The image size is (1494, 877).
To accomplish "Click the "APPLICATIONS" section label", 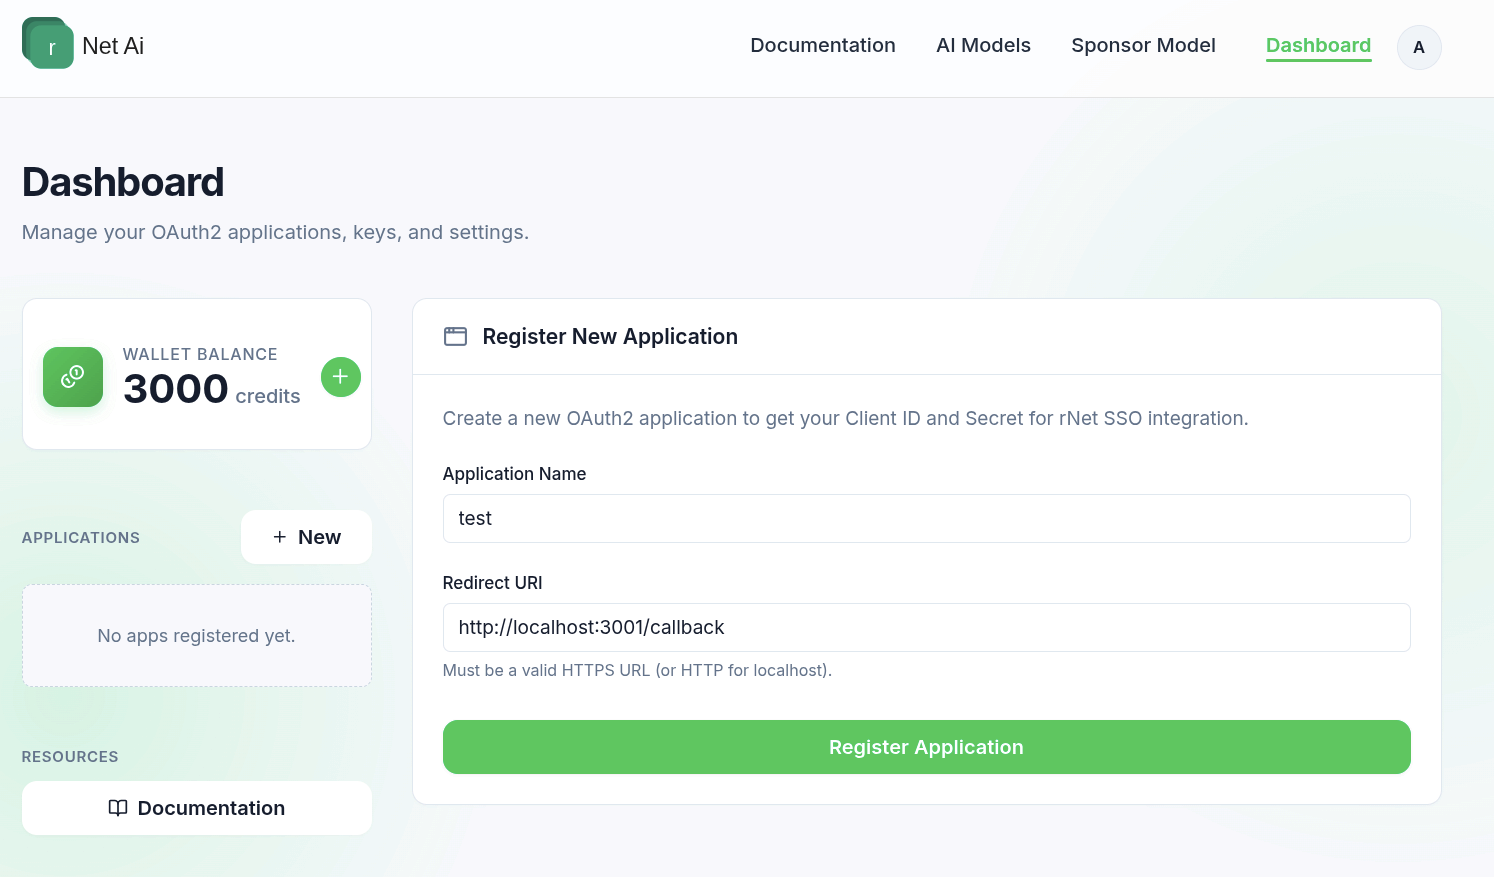I will [x=81, y=538].
